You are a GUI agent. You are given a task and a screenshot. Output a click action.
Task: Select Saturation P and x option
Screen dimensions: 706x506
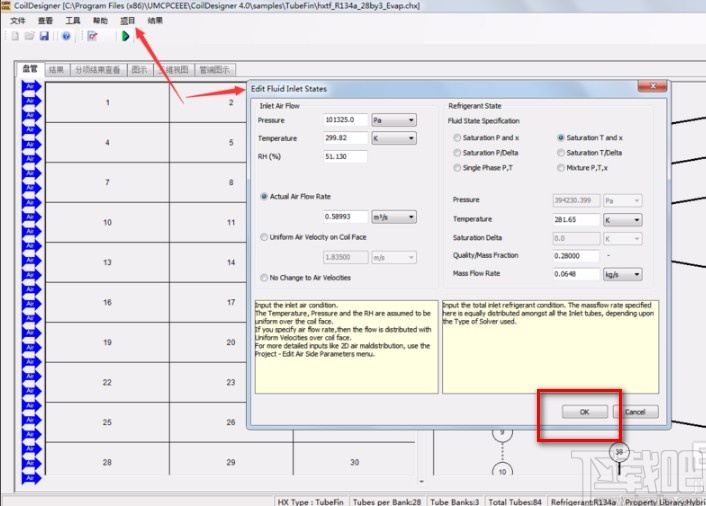click(458, 138)
